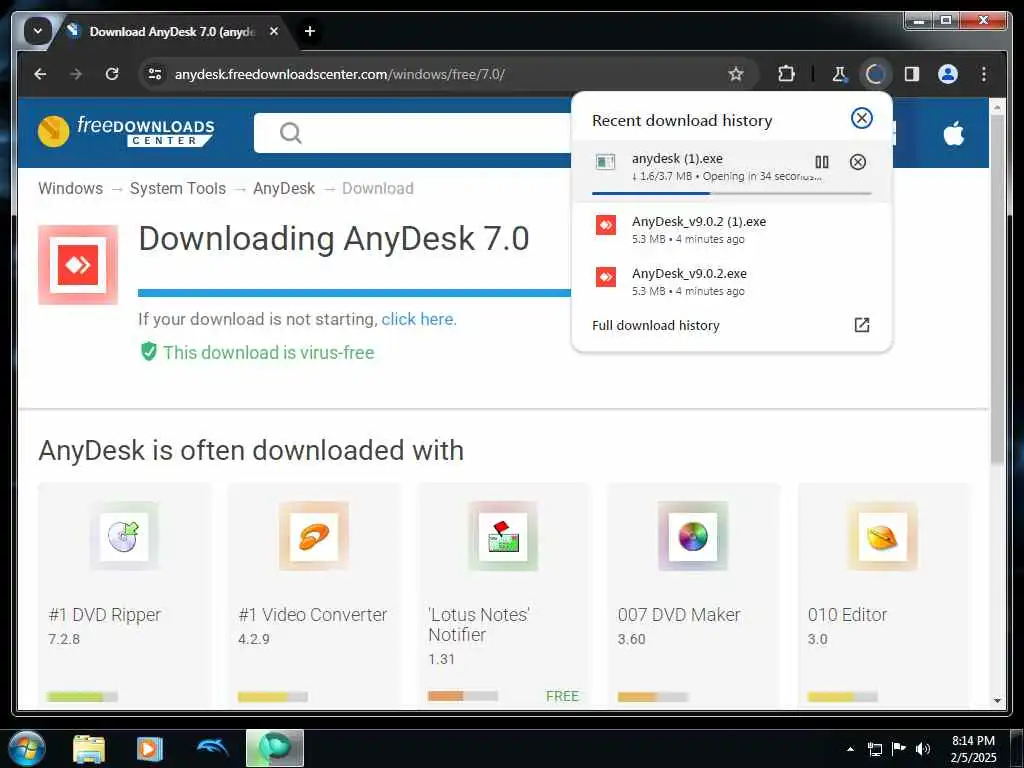
Task: Open AnyDesk_v9.0.2.exe from download list
Action: click(731, 281)
